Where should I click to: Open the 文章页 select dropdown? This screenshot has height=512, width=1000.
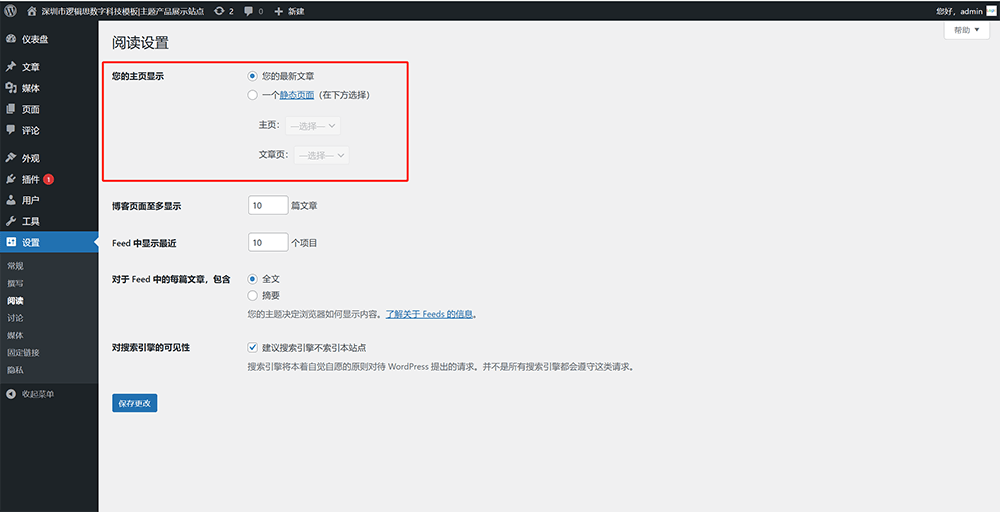[x=321, y=155]
